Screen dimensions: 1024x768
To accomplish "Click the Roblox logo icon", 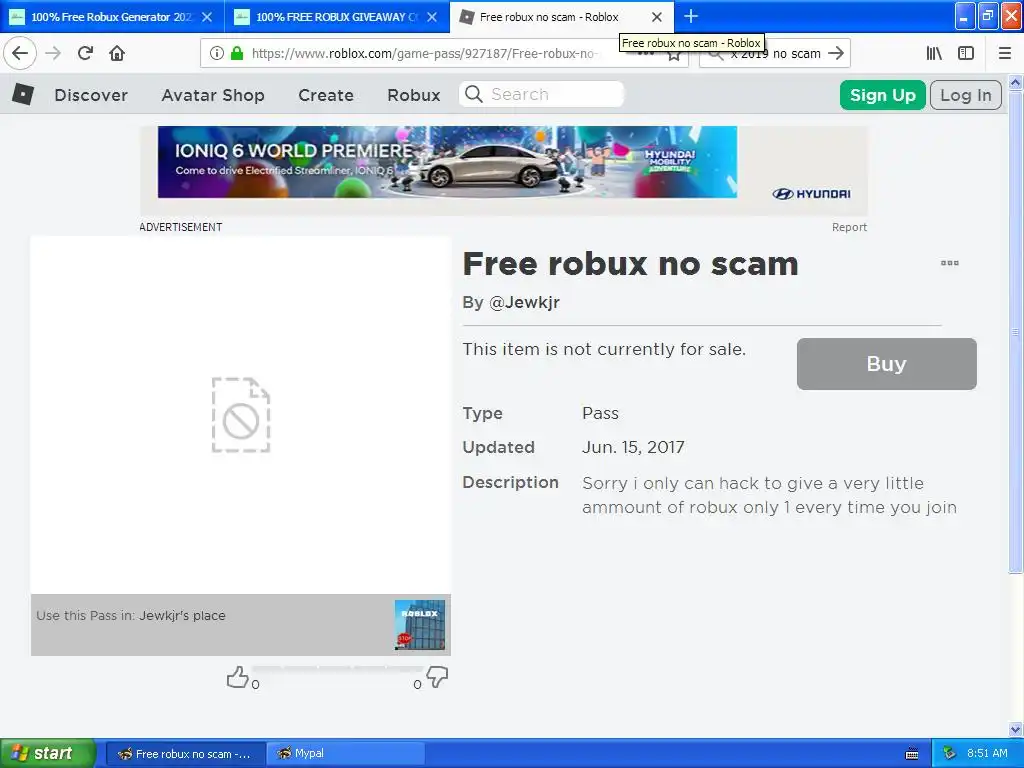I will coord(23,95).
